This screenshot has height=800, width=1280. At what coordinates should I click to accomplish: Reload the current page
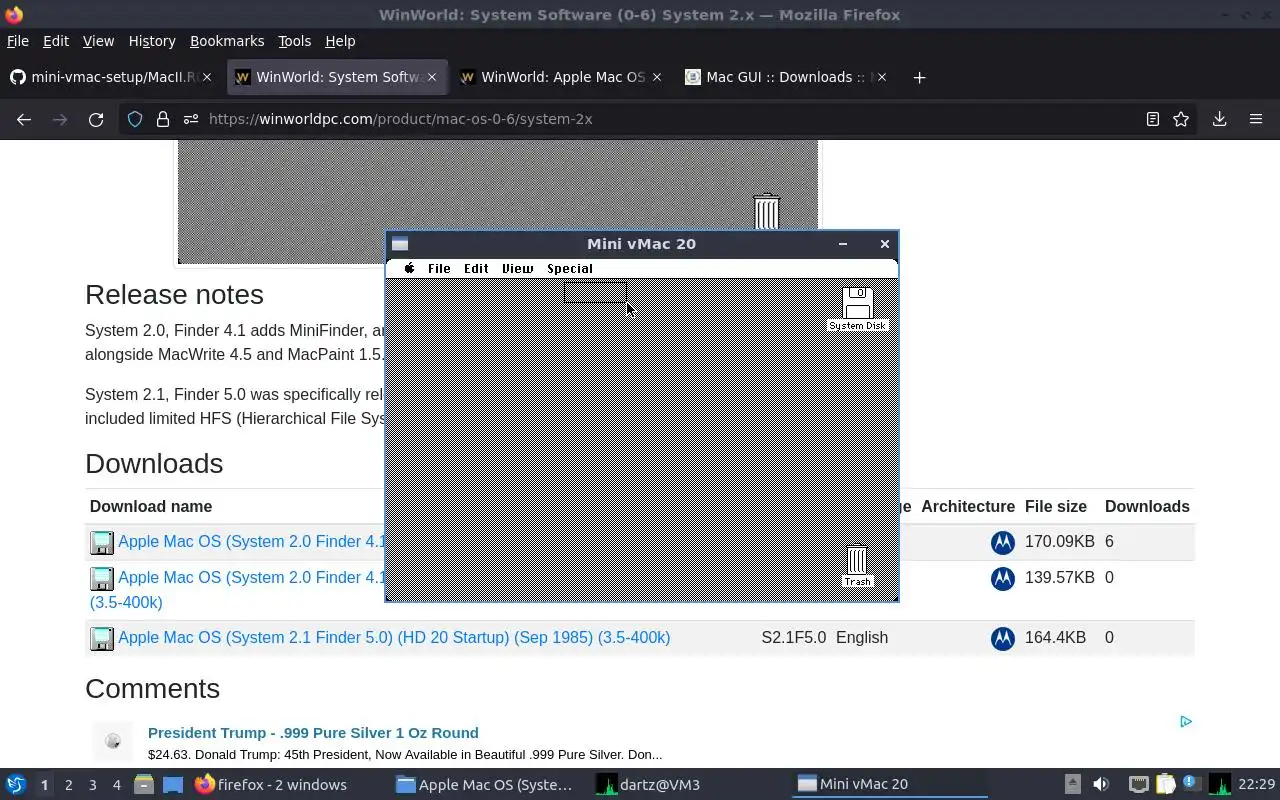tap(96, 119)
